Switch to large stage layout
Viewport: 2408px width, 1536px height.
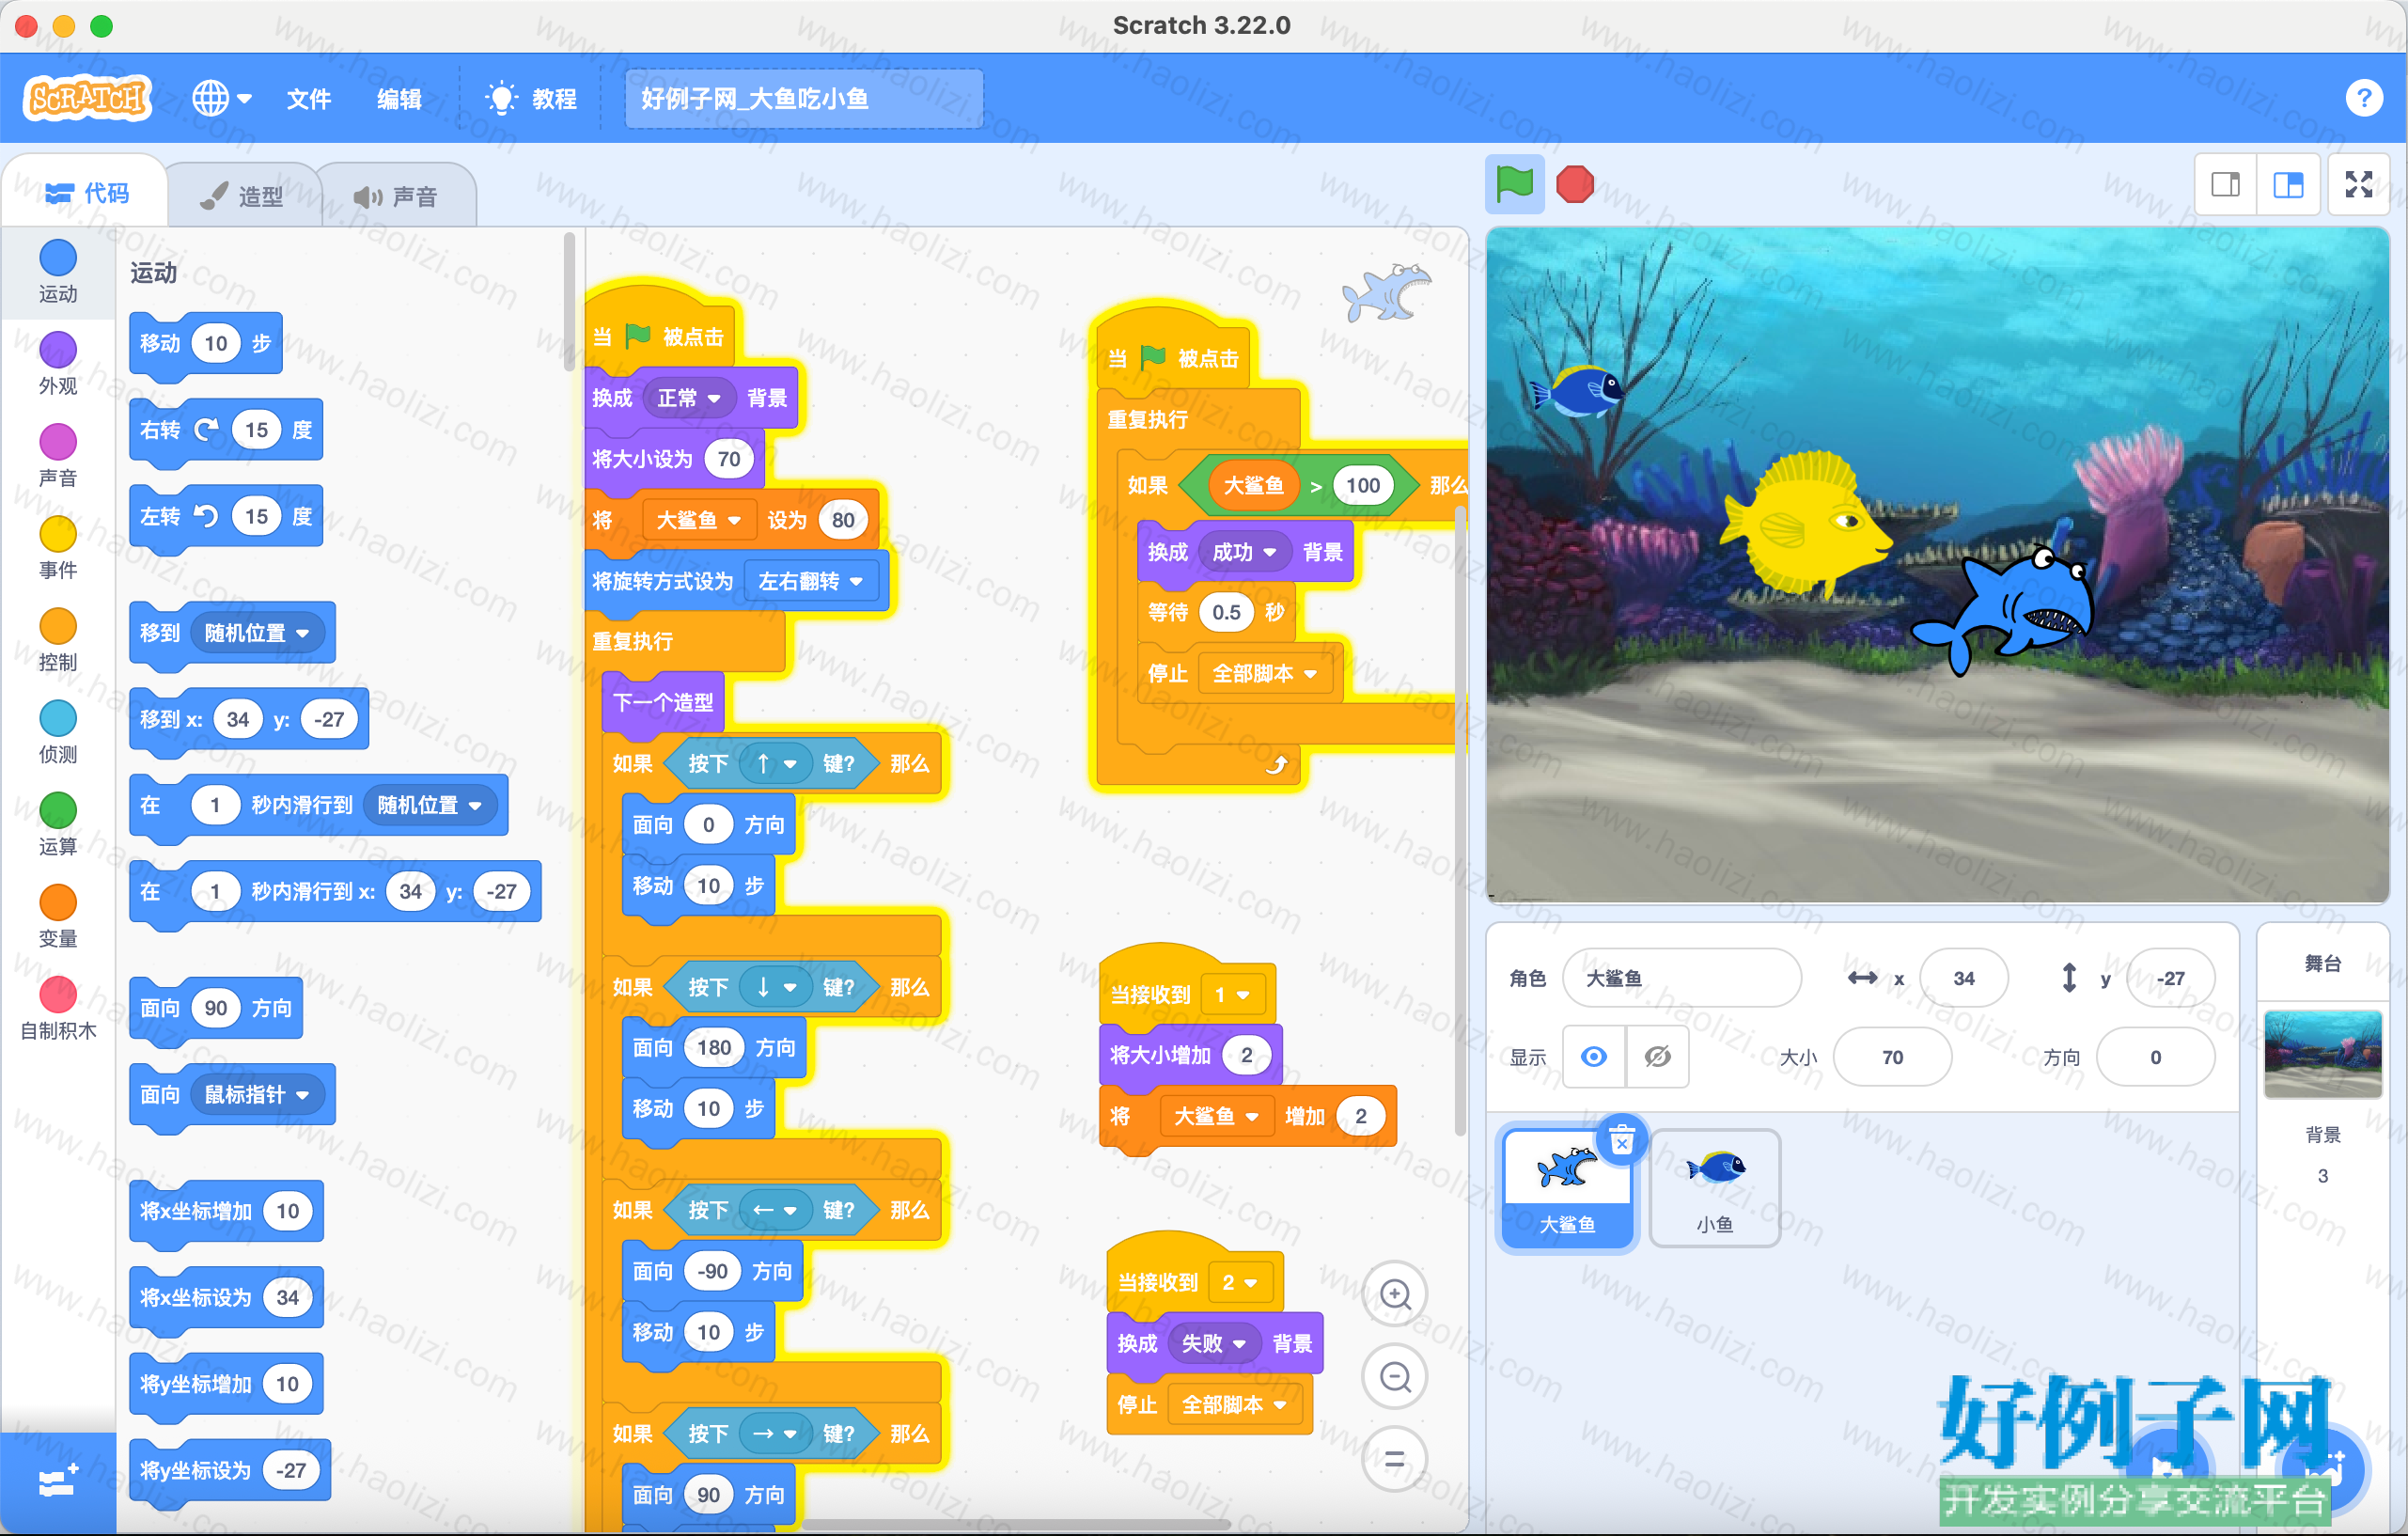pyautogui.click(x=2288, y=184)
